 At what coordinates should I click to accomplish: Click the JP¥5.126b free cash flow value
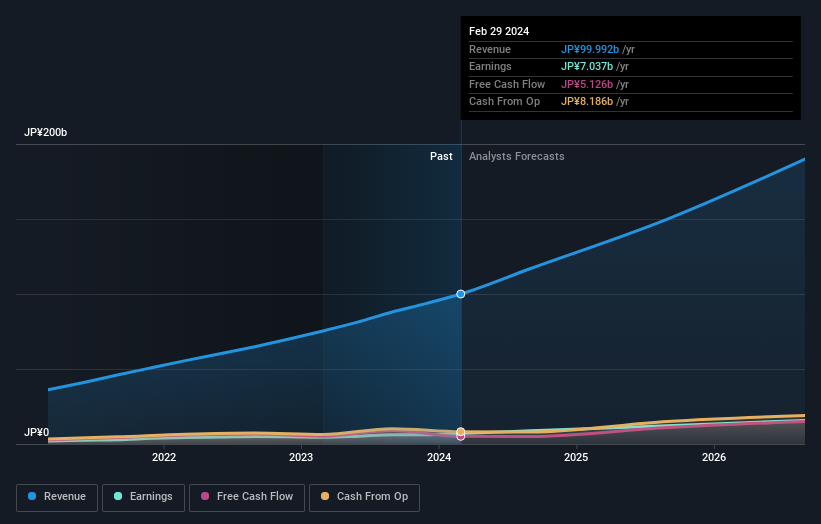[587, 84]
